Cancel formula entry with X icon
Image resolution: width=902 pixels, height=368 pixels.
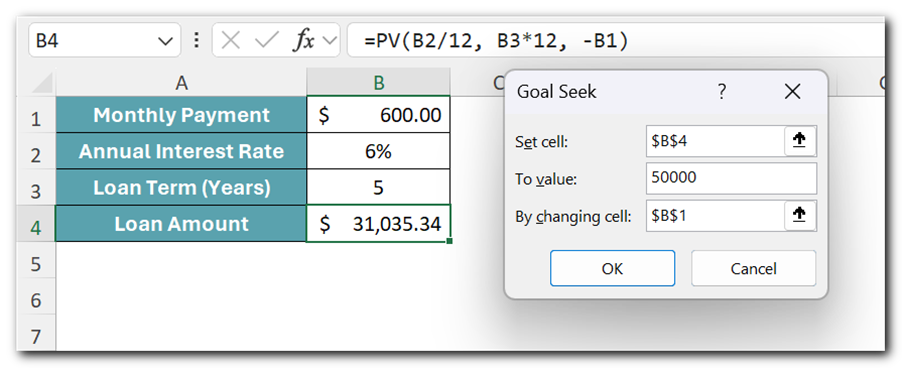pyautogui.click(x=231, y=41)
